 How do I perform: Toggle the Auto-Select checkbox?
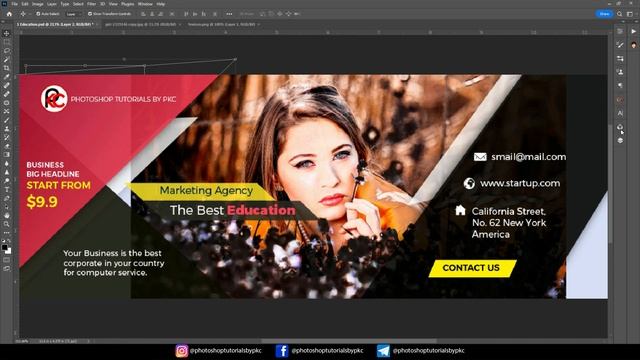[x=38, y=14]
